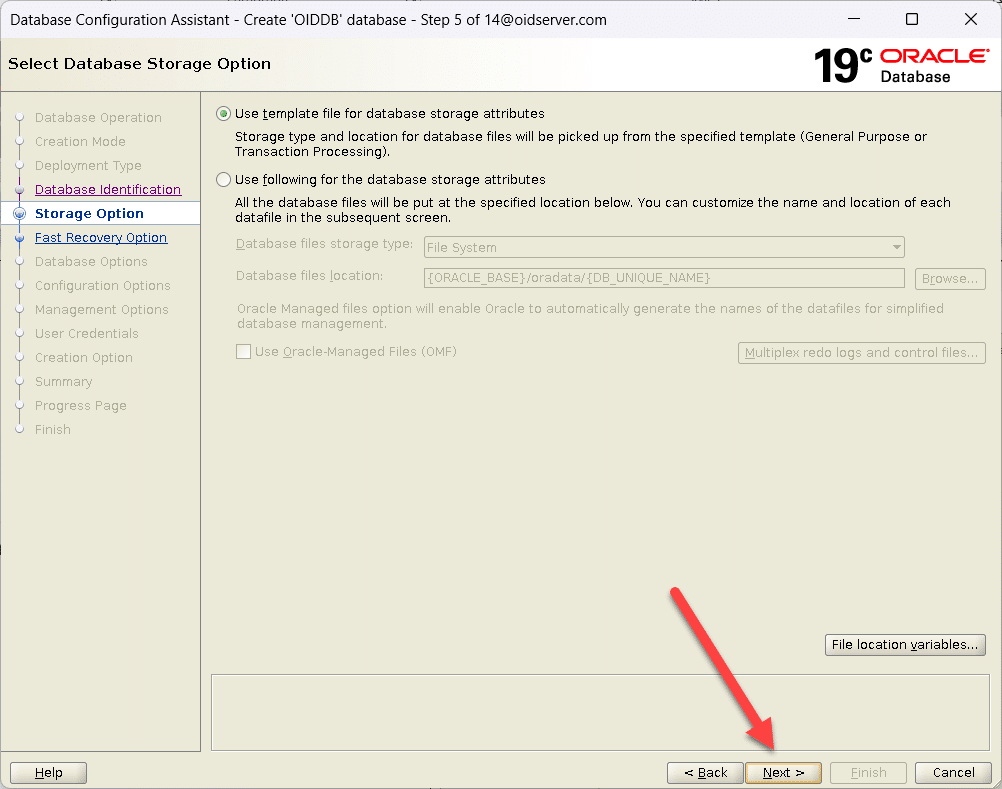Viewport: 1002px width, 789px height.
Task: Enable Use Oracle-Managed Files (OMF) checkbox
Action: [x=243, y=352]
